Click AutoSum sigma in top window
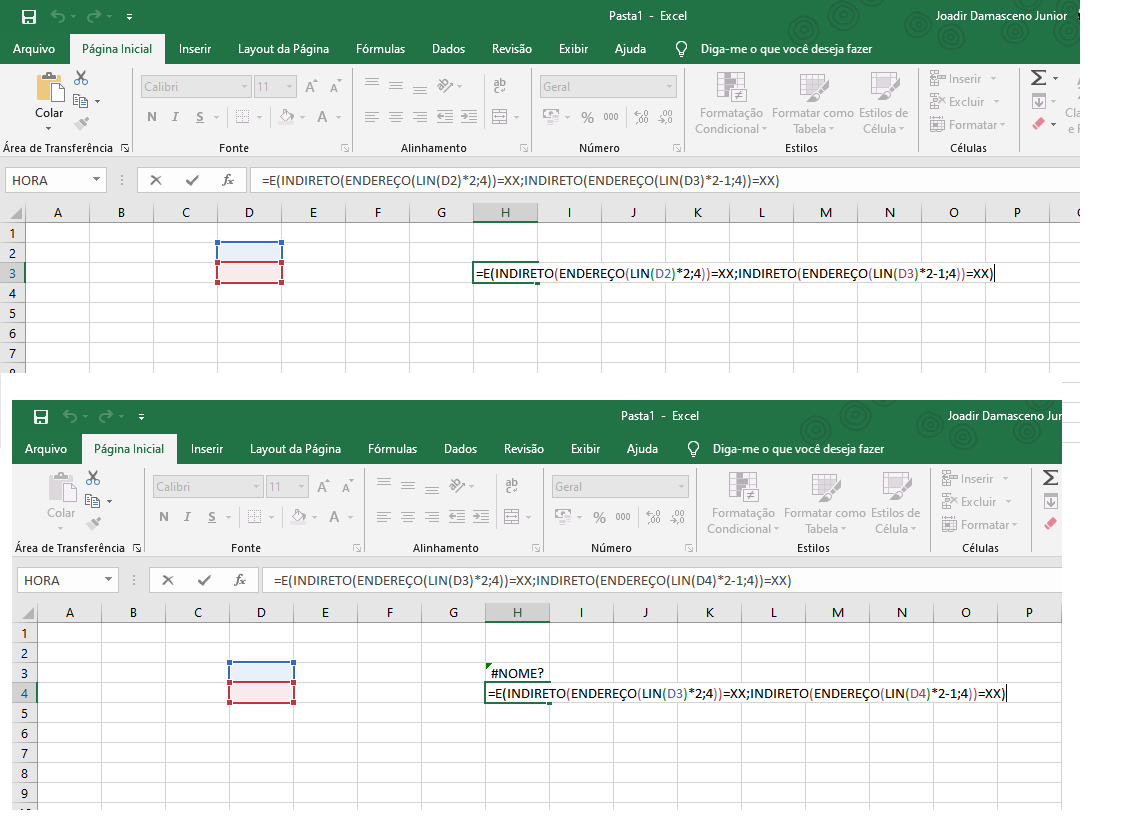 (1039, 77)
